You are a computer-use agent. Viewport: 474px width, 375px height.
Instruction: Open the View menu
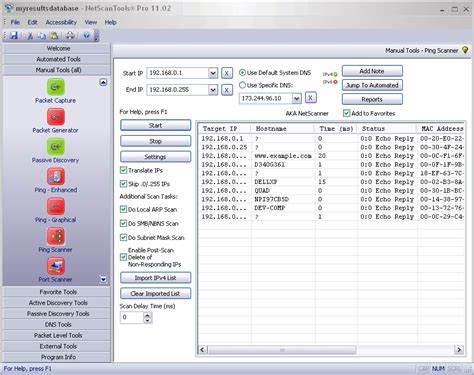click(91, 22)
